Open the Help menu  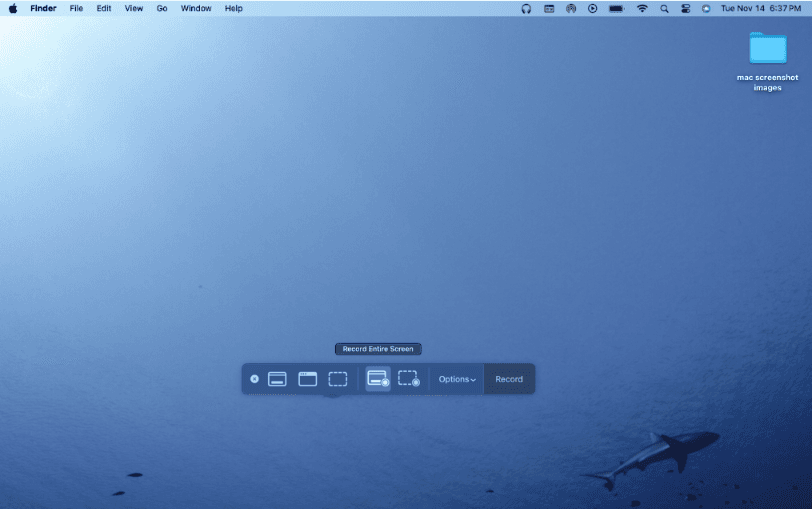[233, 8]
